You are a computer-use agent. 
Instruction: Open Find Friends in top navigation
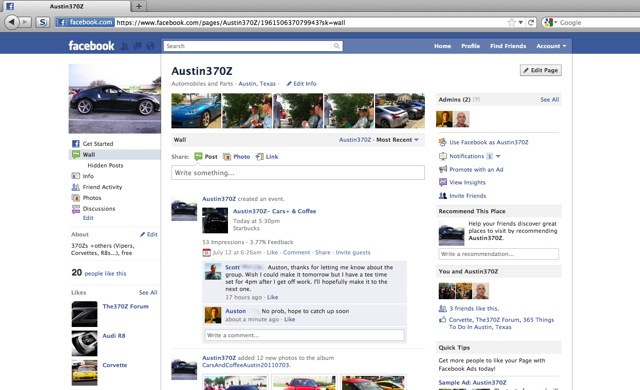point(508,46)
